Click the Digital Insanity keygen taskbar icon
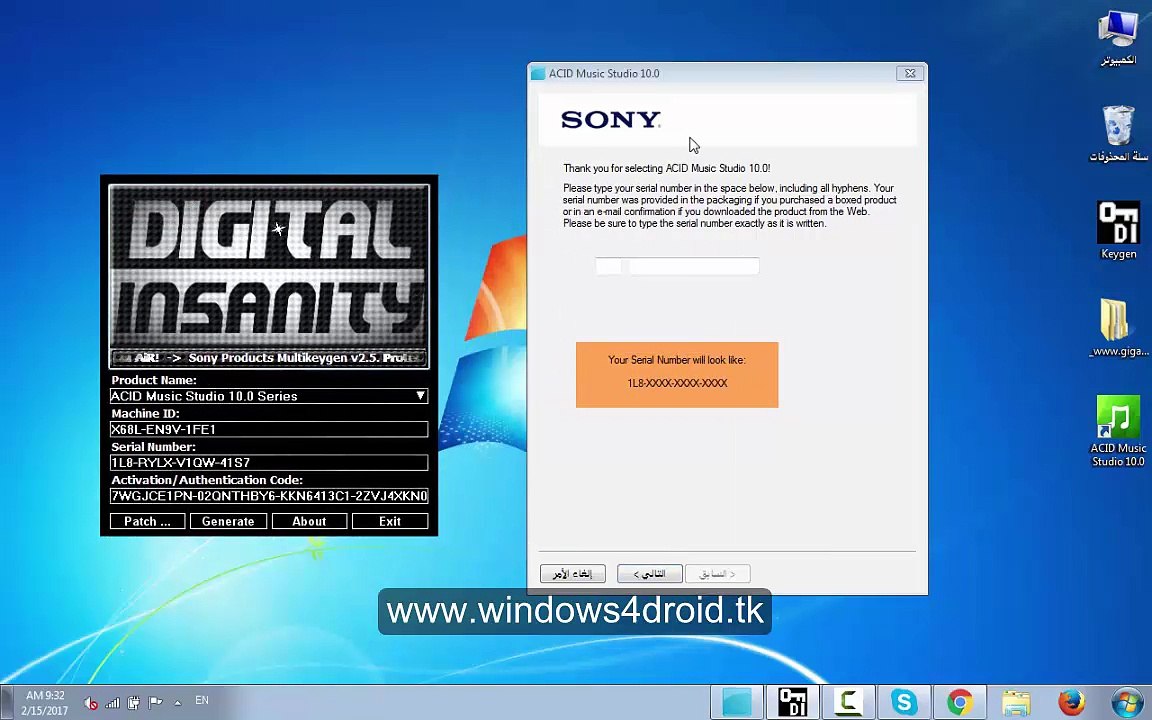Image resolution: width=1152 pixels, height=720 pixels. click(793, 702)
